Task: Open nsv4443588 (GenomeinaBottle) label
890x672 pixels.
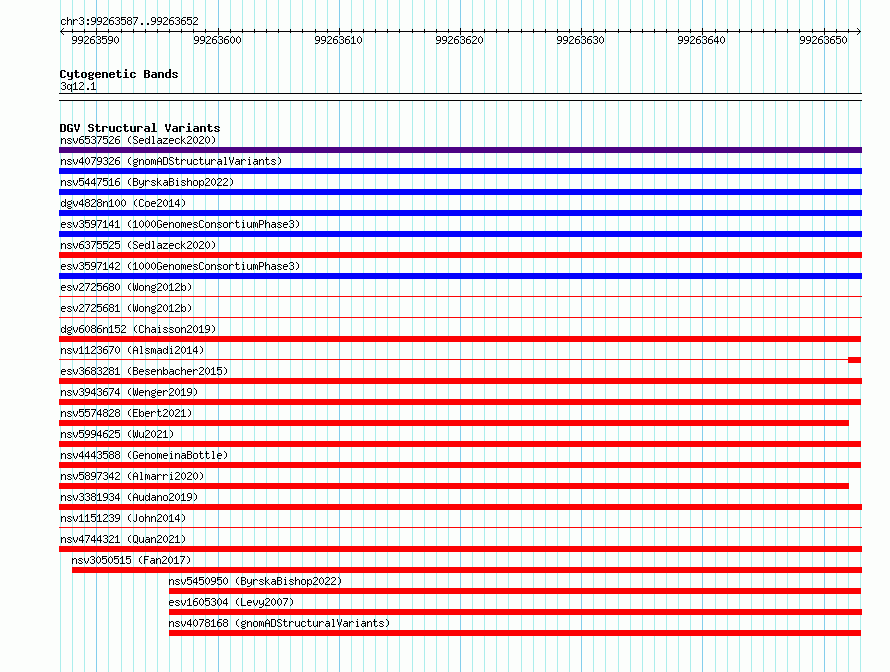Action: pyautogui.click(x=144, y=455)
